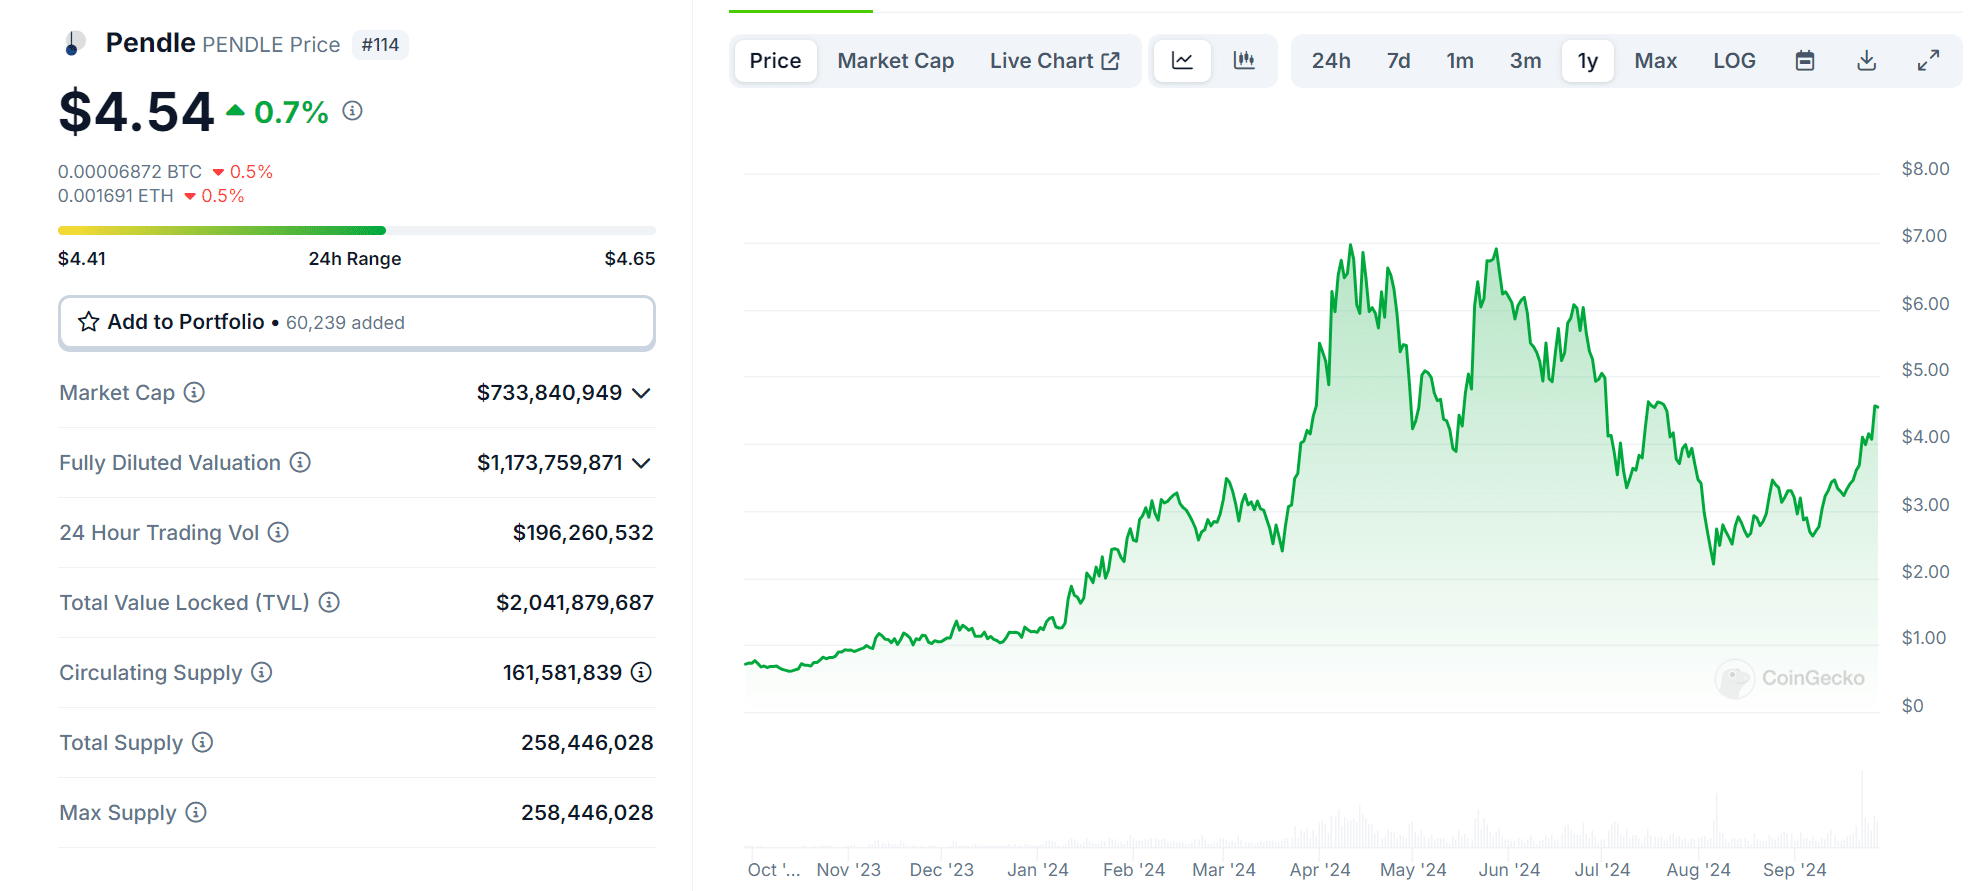The height and width of the screenshot is (891, 1986).
Task: Click the $733,840,949 market cap value
Action: click(x=550, y=393)
